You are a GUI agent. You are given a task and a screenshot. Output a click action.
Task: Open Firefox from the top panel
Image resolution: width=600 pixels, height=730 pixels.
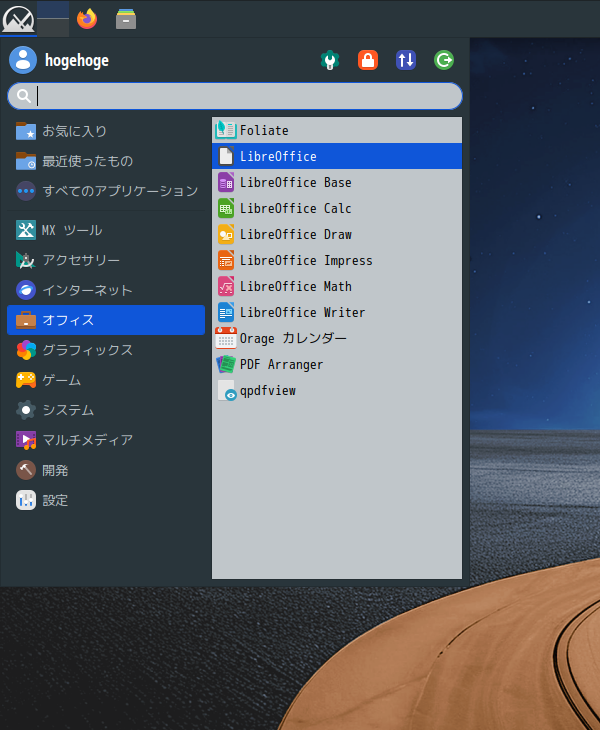coord(88,18)
